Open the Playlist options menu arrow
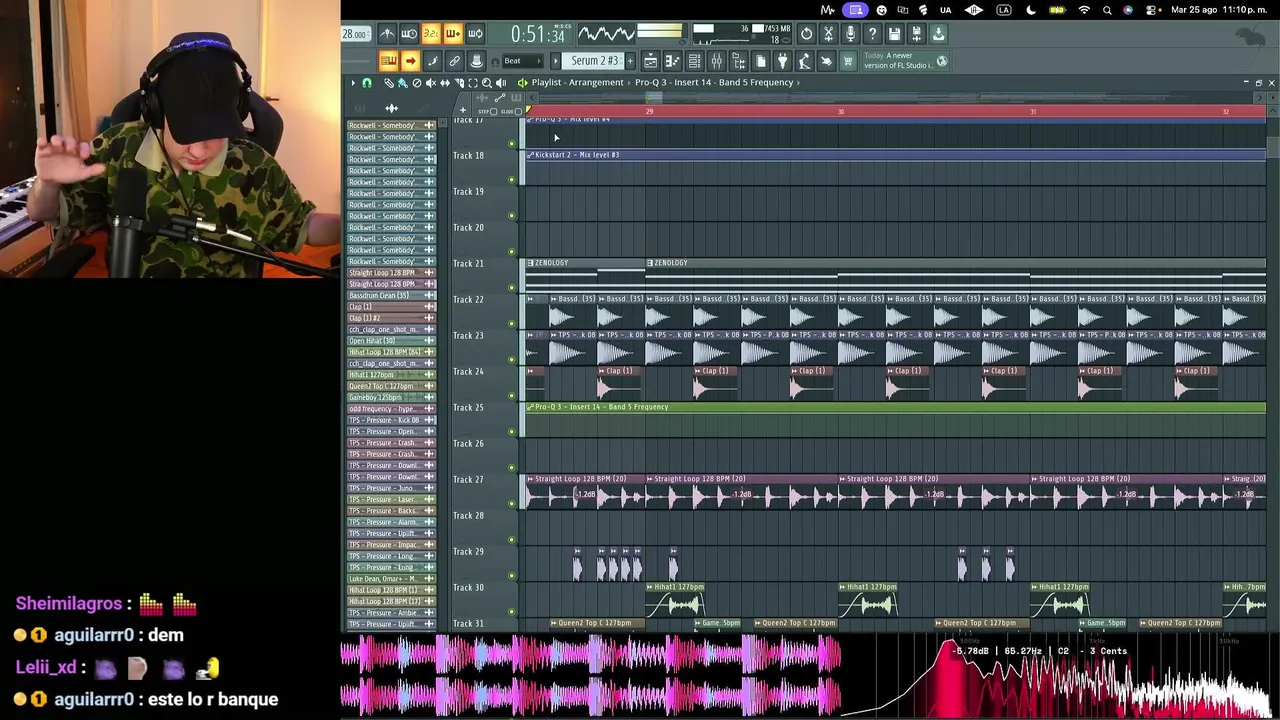Viewport: 1280px width, 720px height. click(x=353, y=83)
